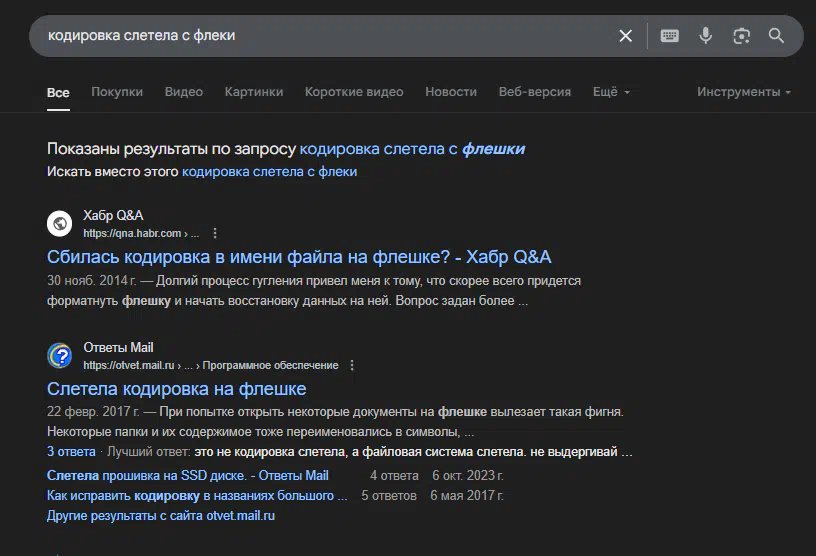This screenshot has width=816, height=556.
Task: Select the Все tab
Action: (58, 93)
